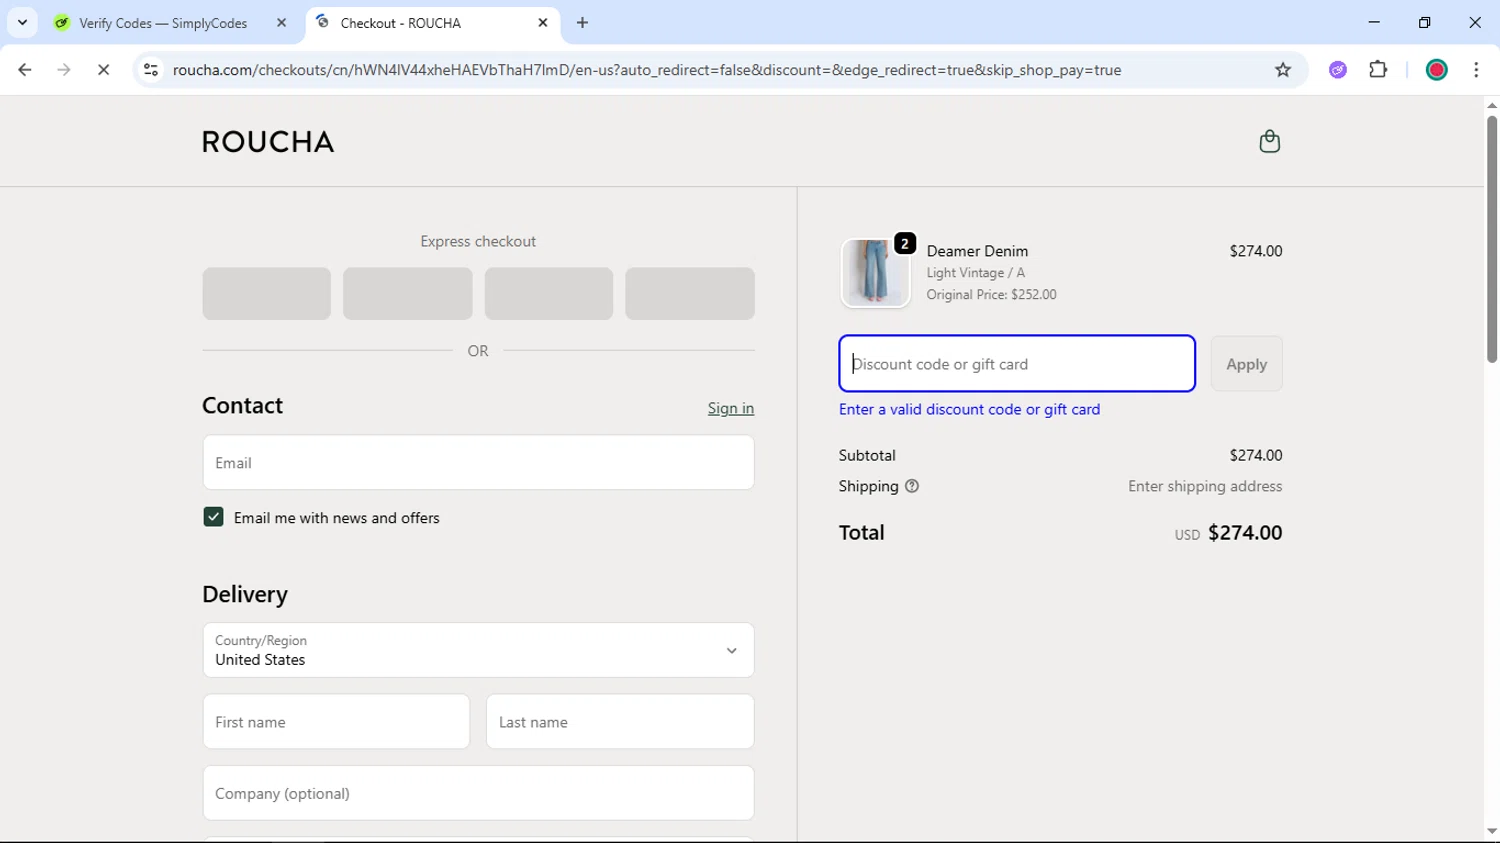Click the Sign in link
The image size is (1500, 843).
[731, 409]
